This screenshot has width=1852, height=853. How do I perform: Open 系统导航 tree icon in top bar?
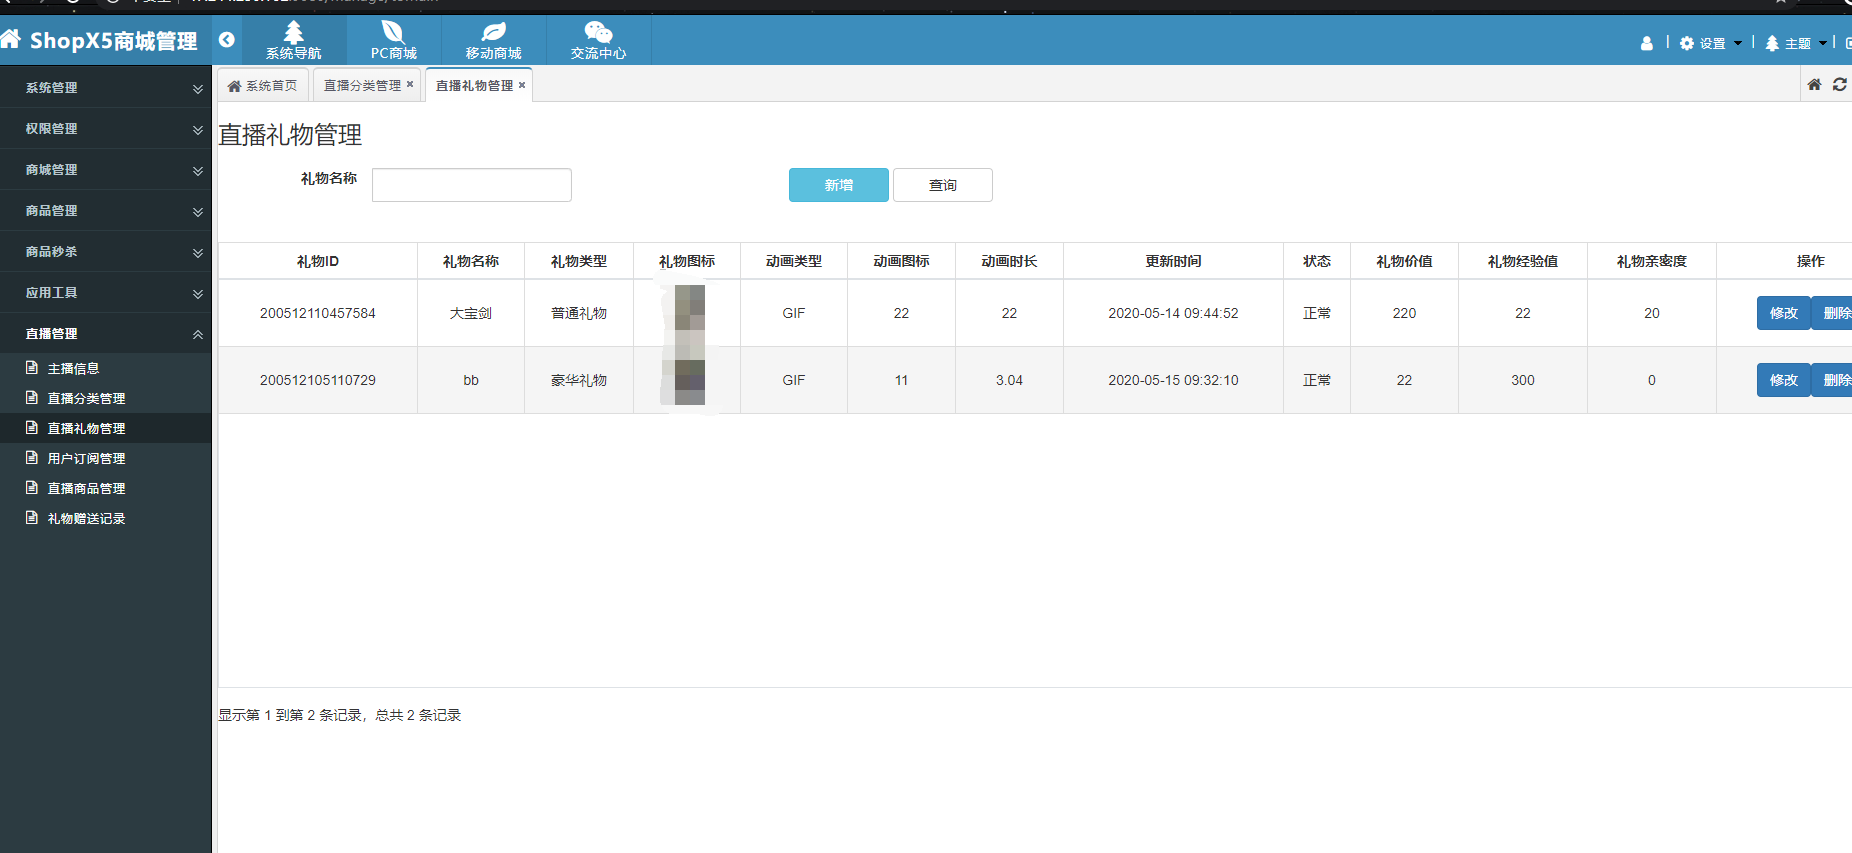[x=294, y=31]
